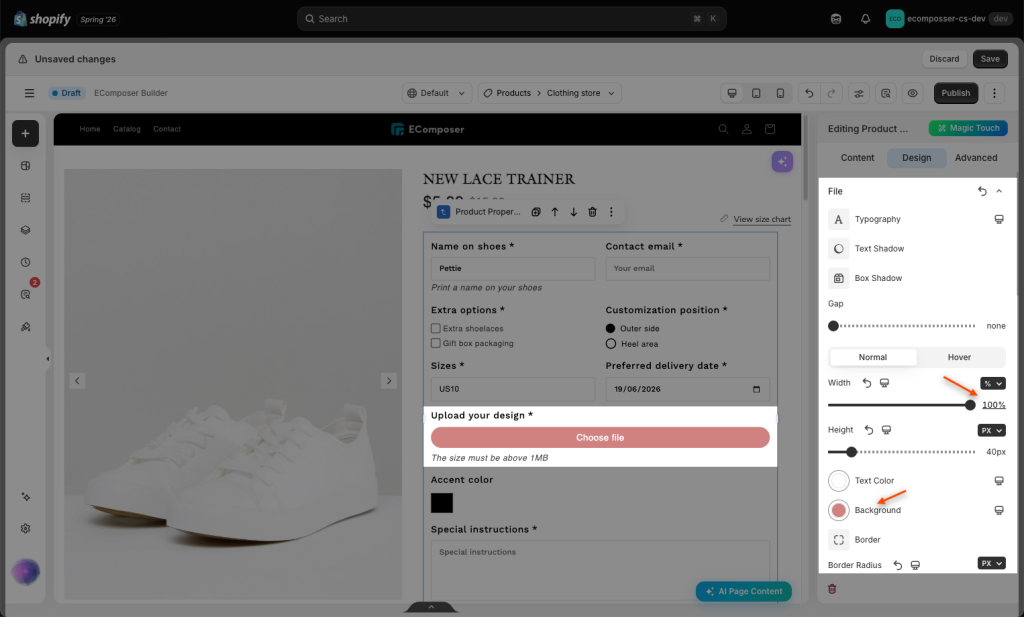Open the Products Clothing store template dropdown
This screenshot has width=1024, height=617.
click(x=549, y=93)
